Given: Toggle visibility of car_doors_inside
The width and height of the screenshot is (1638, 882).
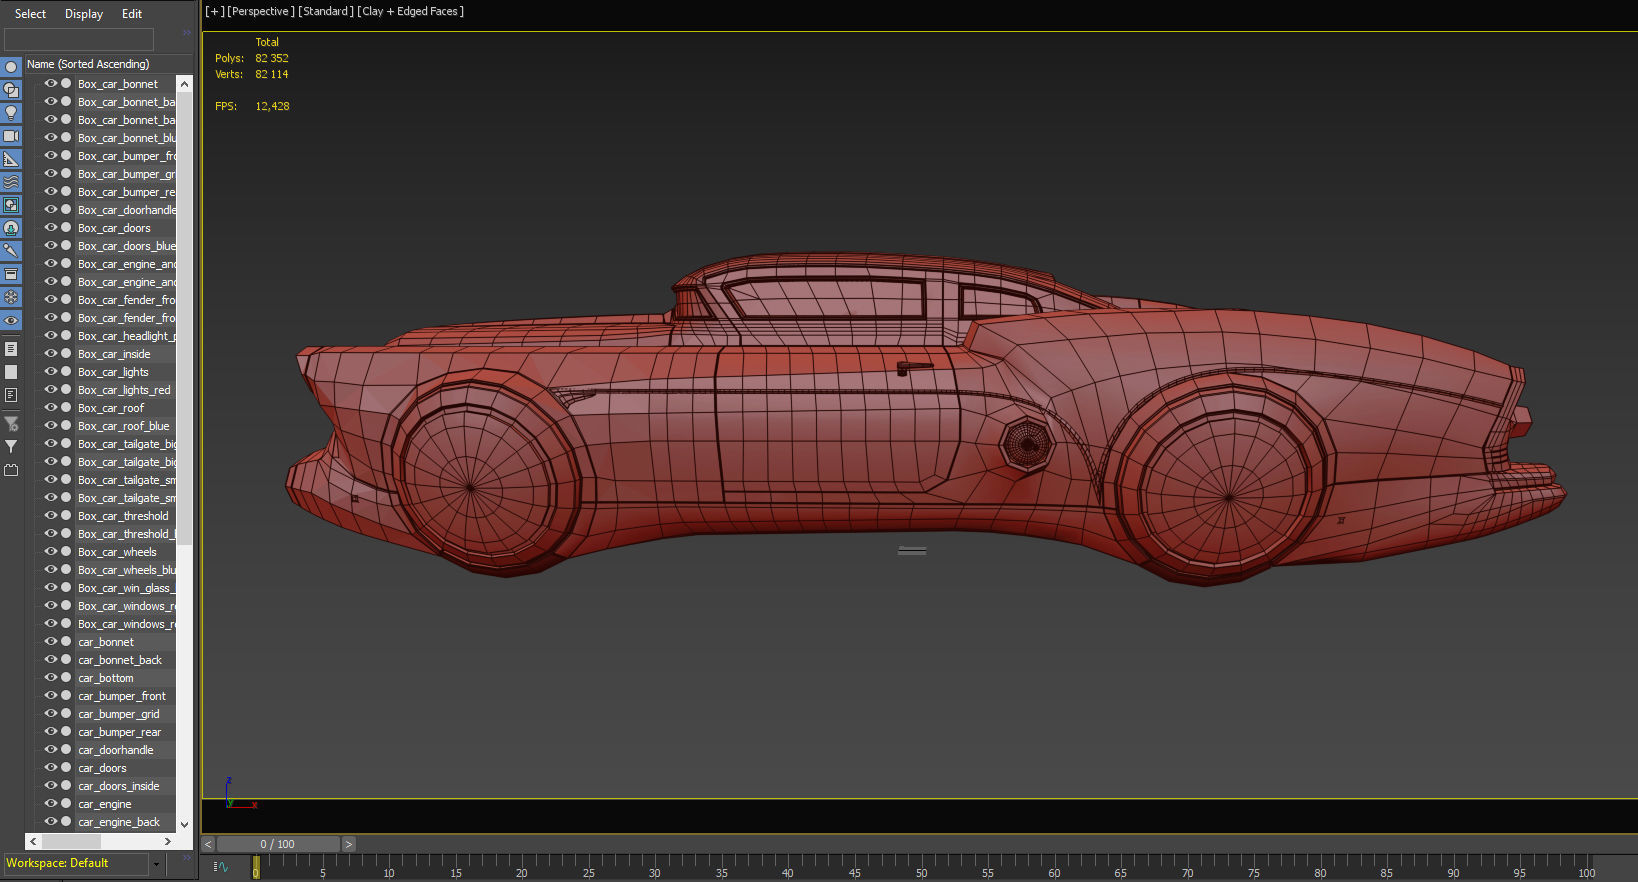Looking at the screenshot, I should pos(51,786).
